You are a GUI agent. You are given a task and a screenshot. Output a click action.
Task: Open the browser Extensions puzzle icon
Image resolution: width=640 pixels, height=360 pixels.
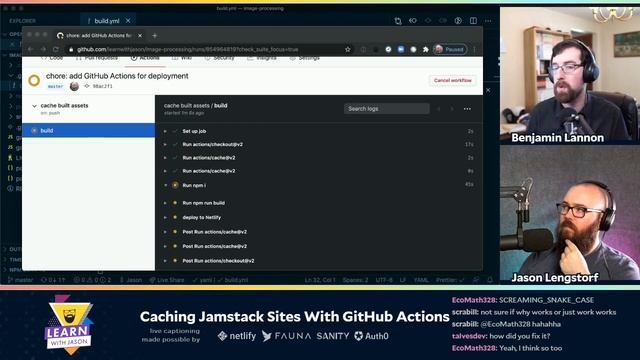point(425,49)
